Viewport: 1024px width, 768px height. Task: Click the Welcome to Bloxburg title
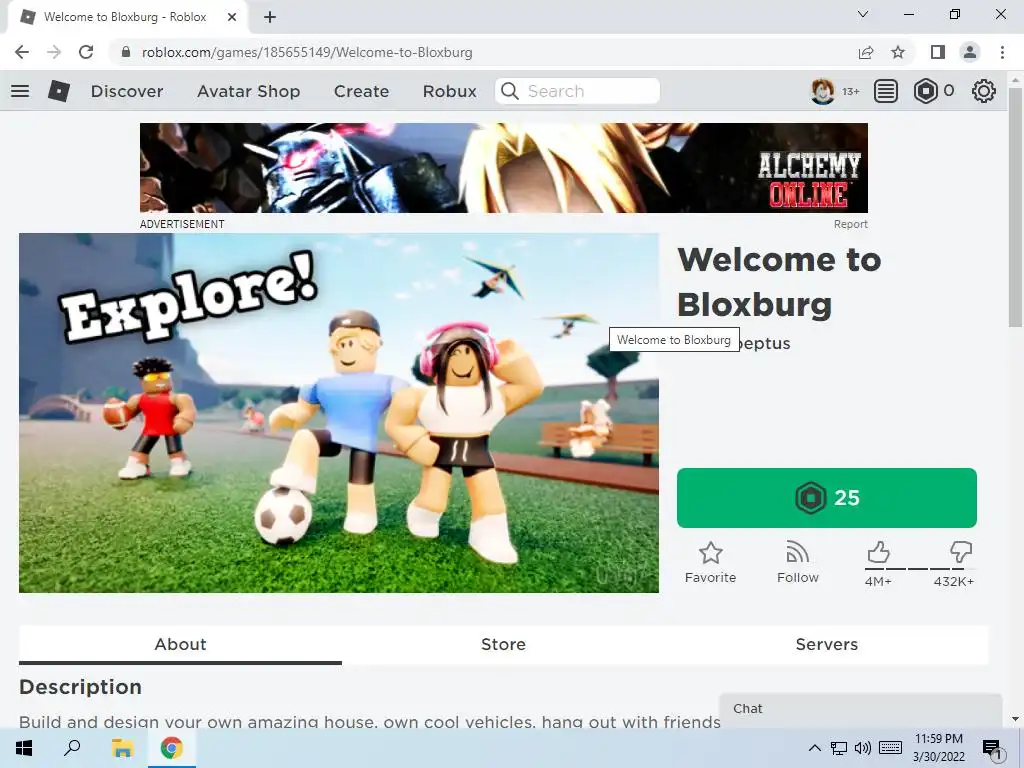point(779,282)
